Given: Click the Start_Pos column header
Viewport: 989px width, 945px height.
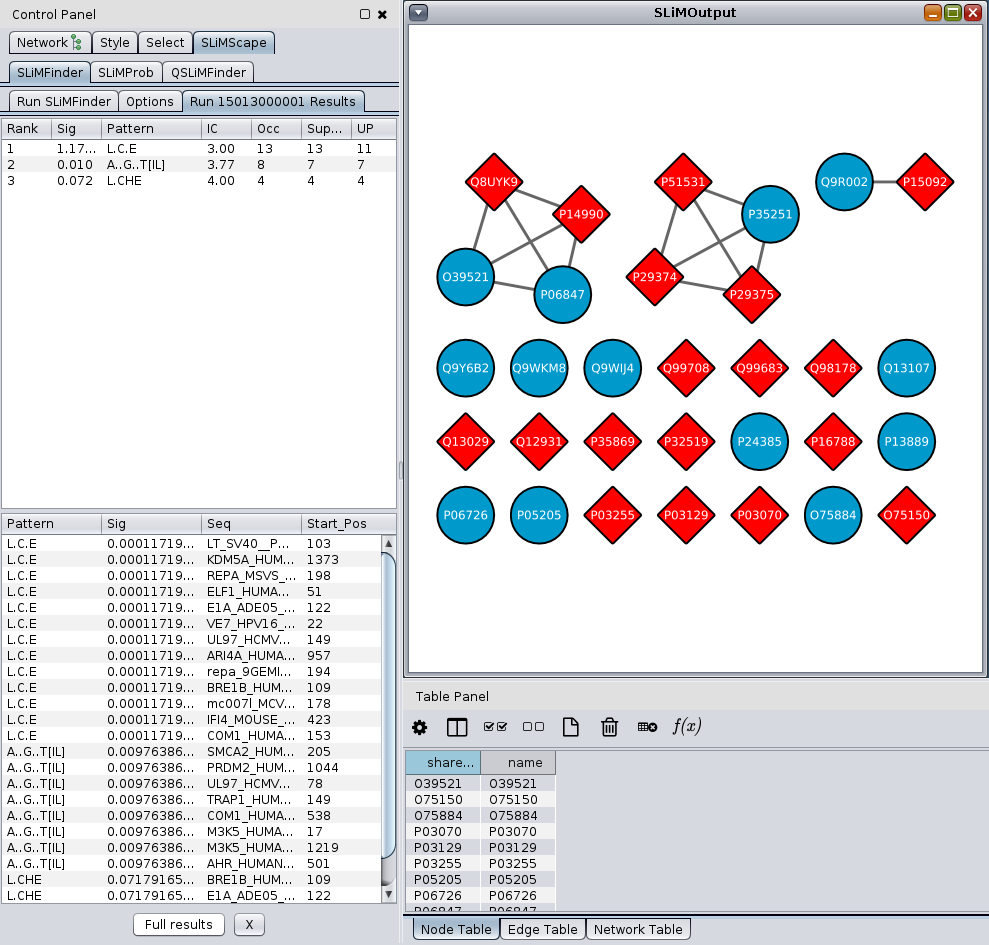Looking at the screenshot, I should [x=348, y=524].
